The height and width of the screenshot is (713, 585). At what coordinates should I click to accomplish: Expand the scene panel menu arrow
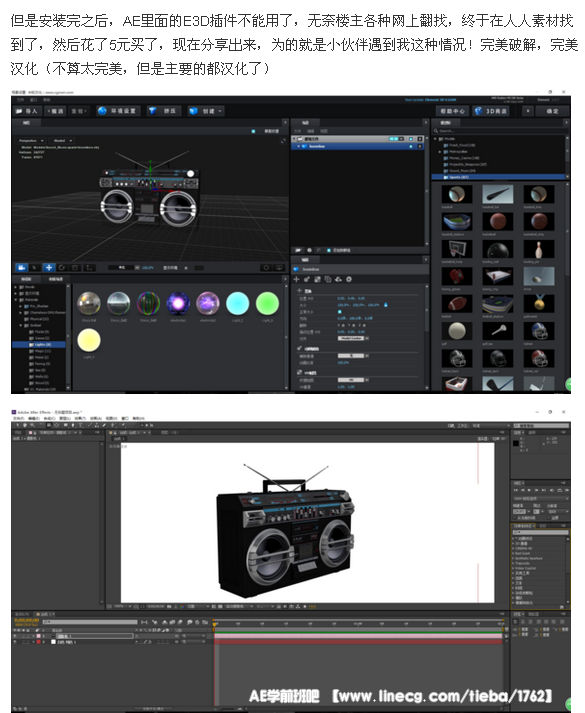[x=425, y=122]
